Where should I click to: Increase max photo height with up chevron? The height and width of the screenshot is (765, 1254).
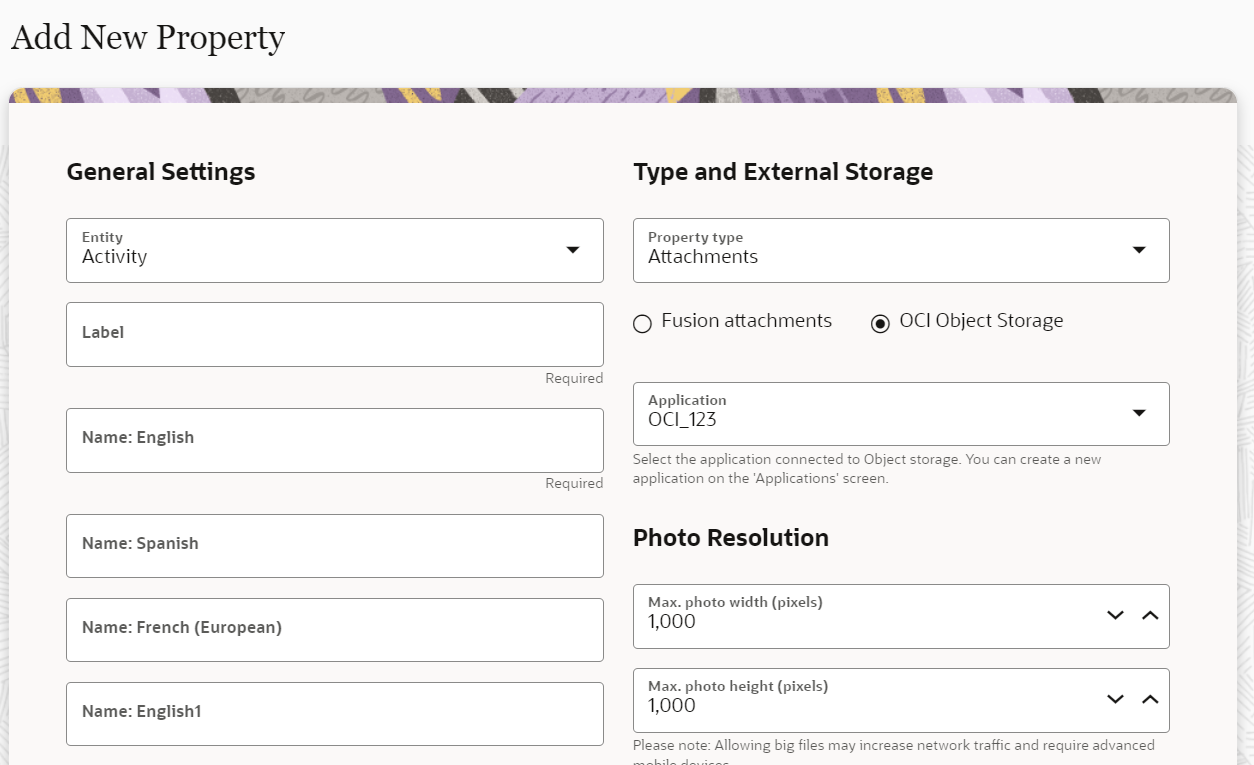tap(1150, 699)
